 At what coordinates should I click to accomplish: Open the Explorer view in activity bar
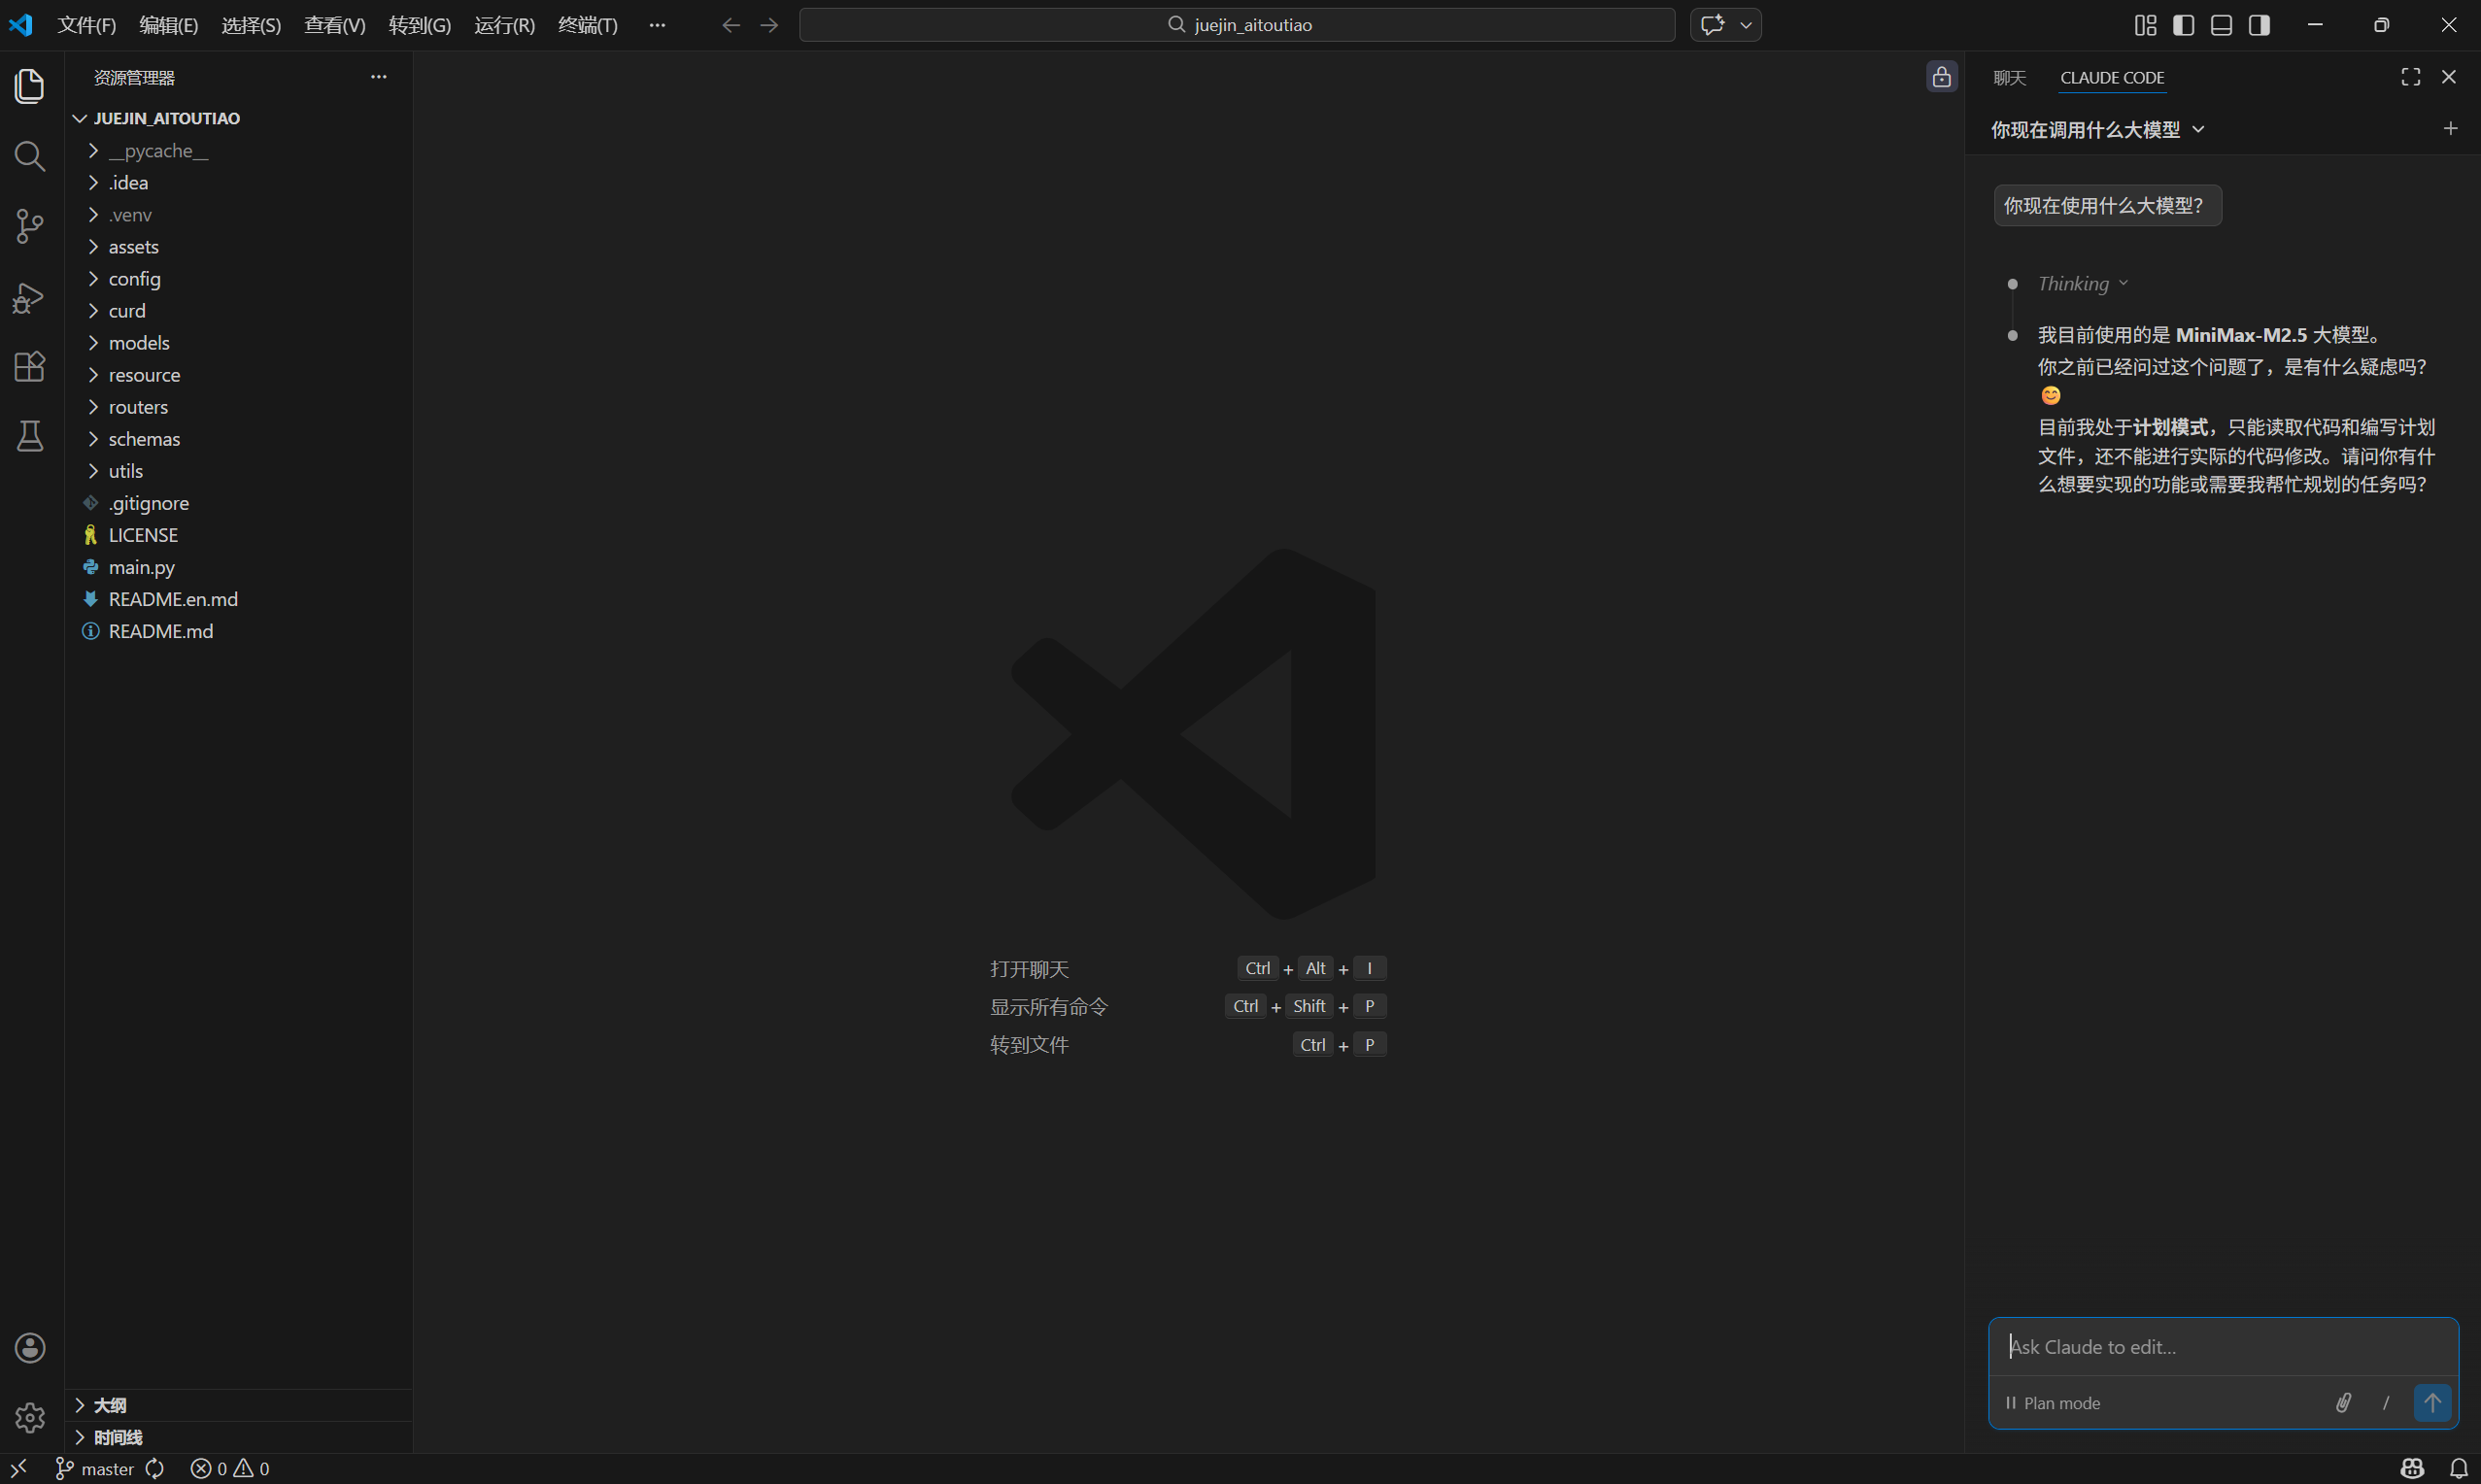click(30, 86)
